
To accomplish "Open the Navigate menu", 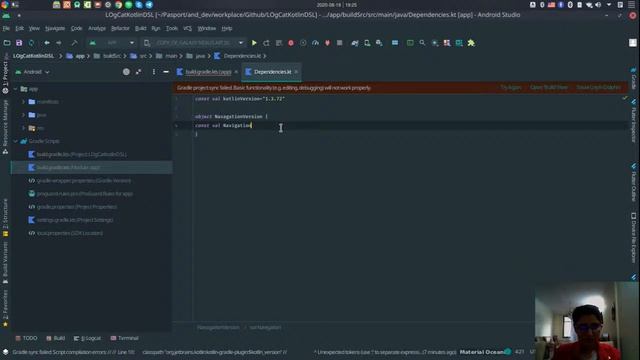I will (x=55, y=29).
